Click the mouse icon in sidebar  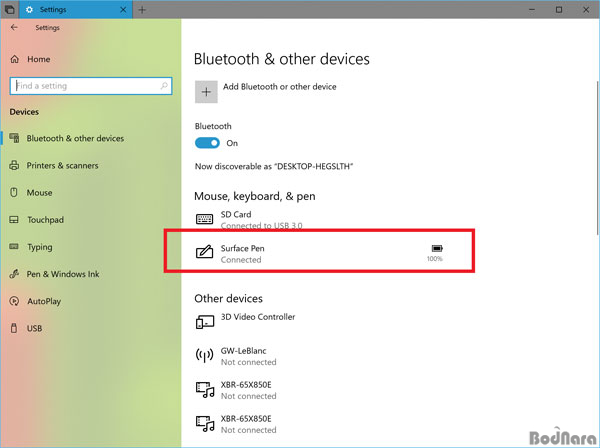[14, 192]
